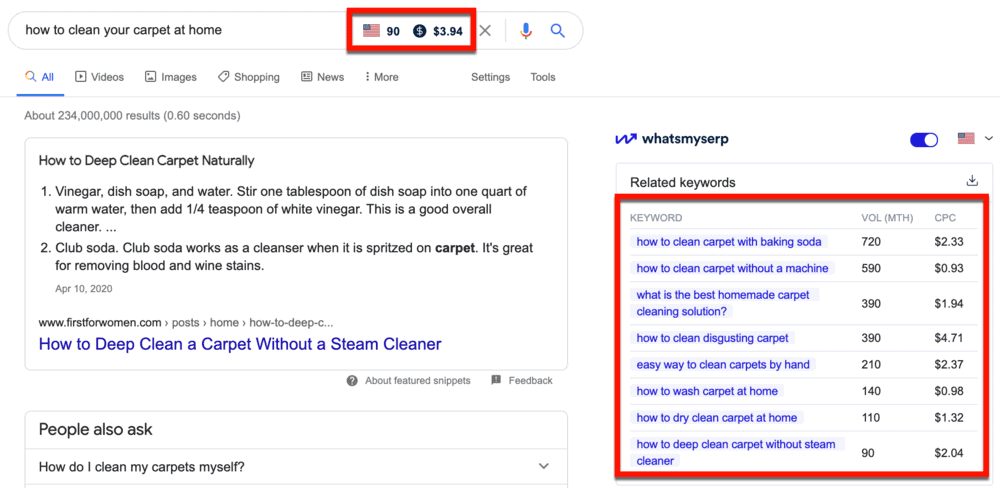Image resolution: width=1000 pixels, height=488 pixels.
Task: Click the $4.71 CPC cell
Action: 949,338
